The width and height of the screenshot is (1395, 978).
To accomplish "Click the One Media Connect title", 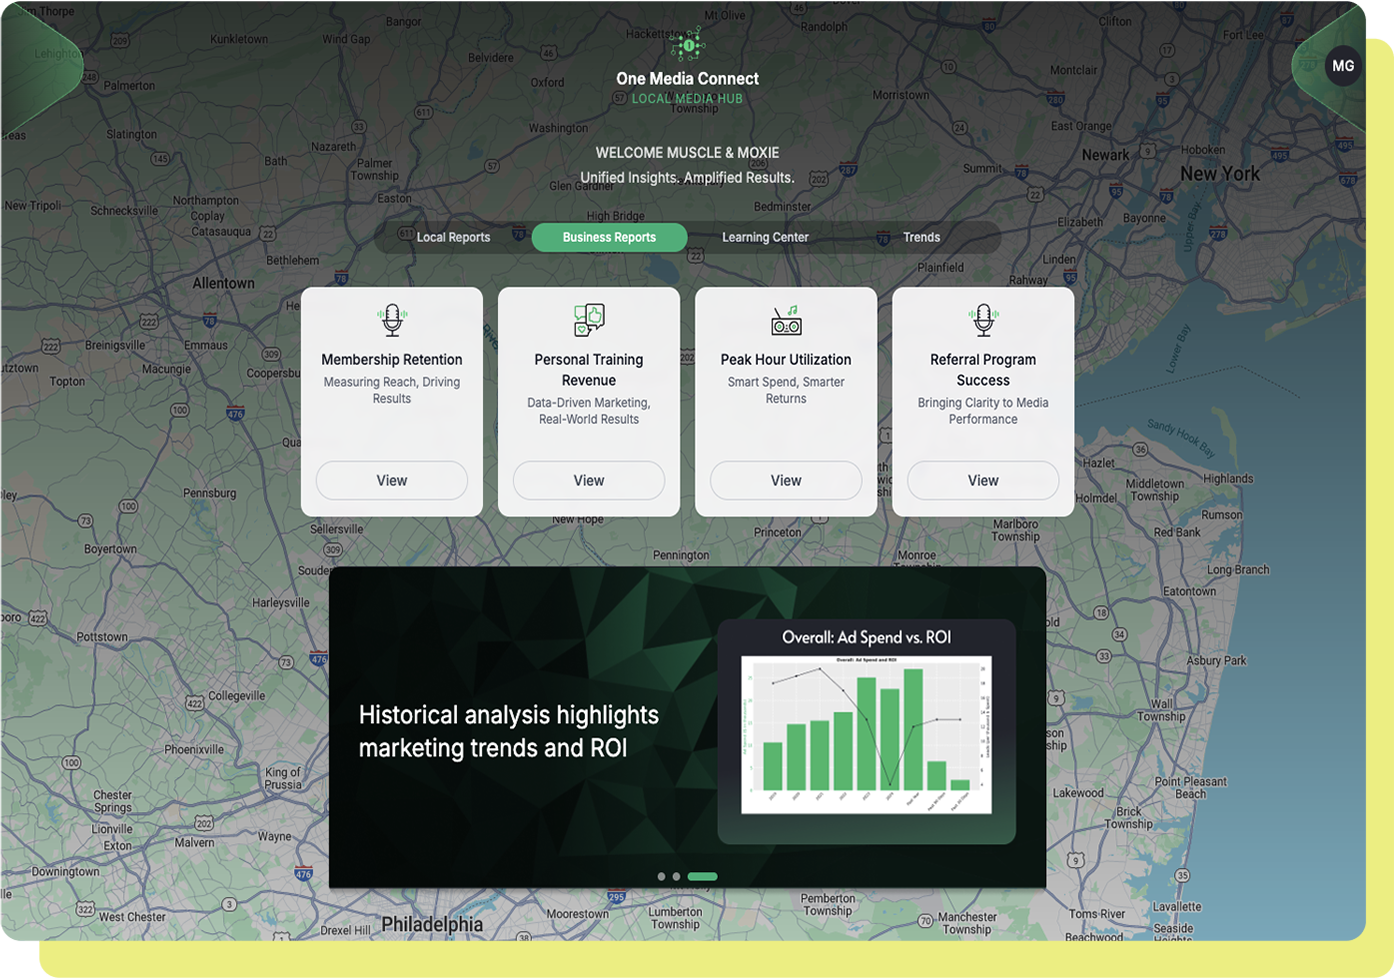I will (x=687, y=78).
